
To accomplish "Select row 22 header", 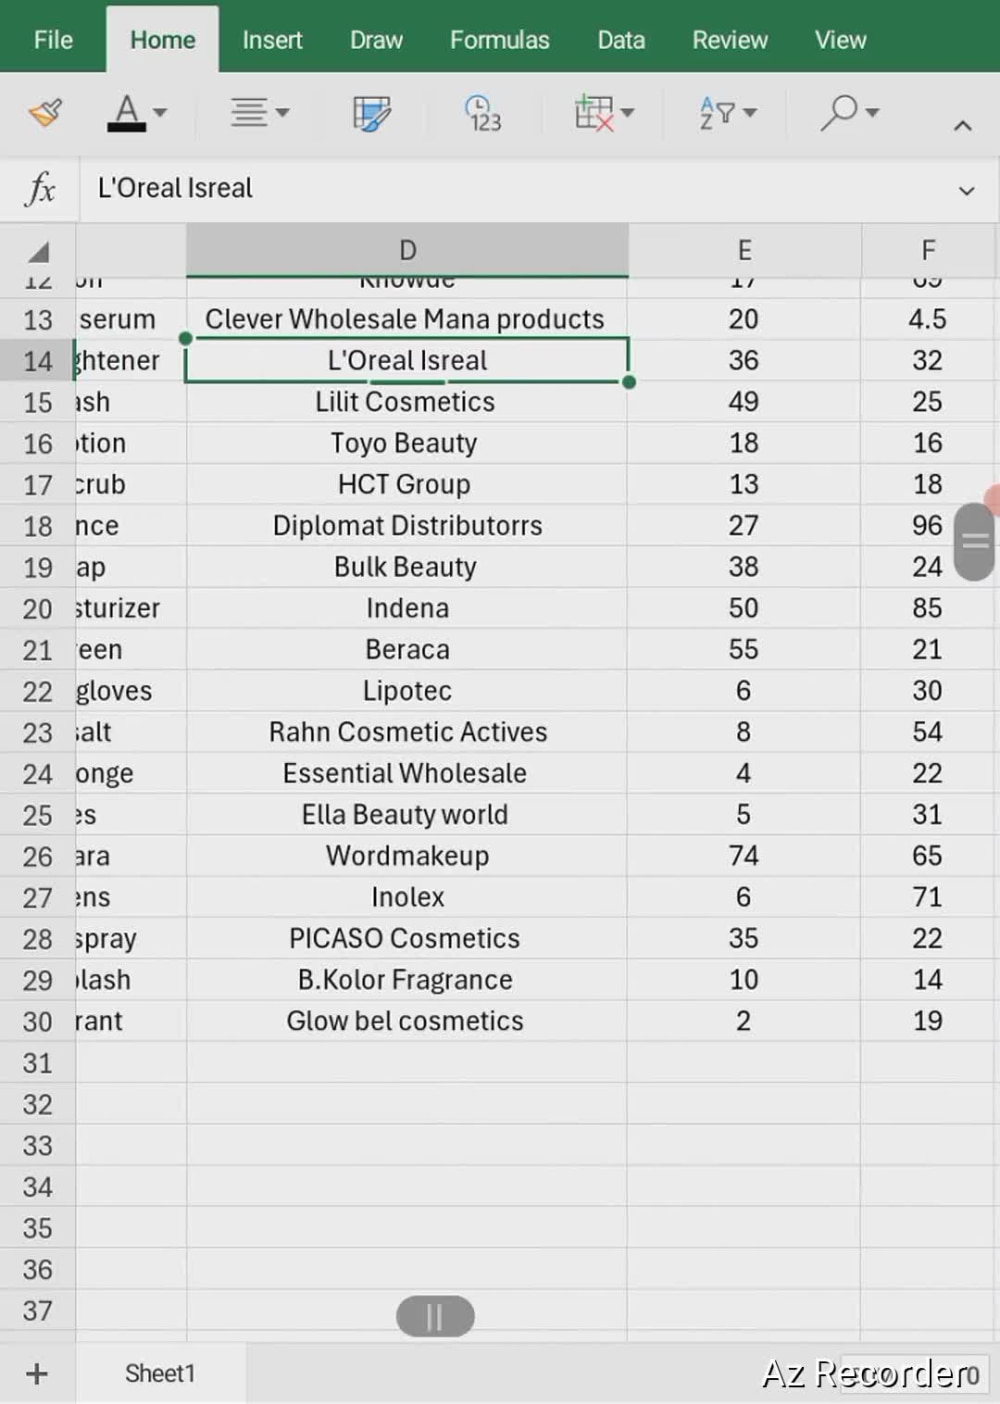I will tap(38, 691).
